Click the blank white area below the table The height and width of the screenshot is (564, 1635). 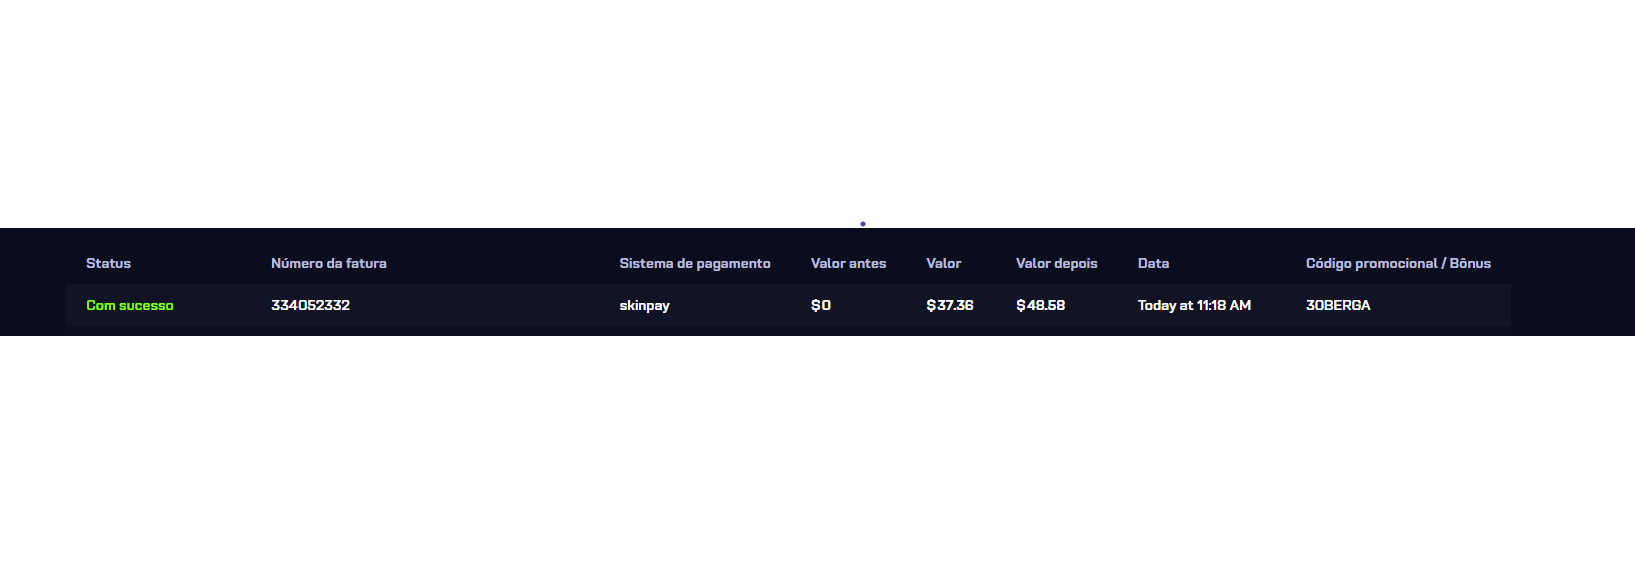(x=817, y=450)
